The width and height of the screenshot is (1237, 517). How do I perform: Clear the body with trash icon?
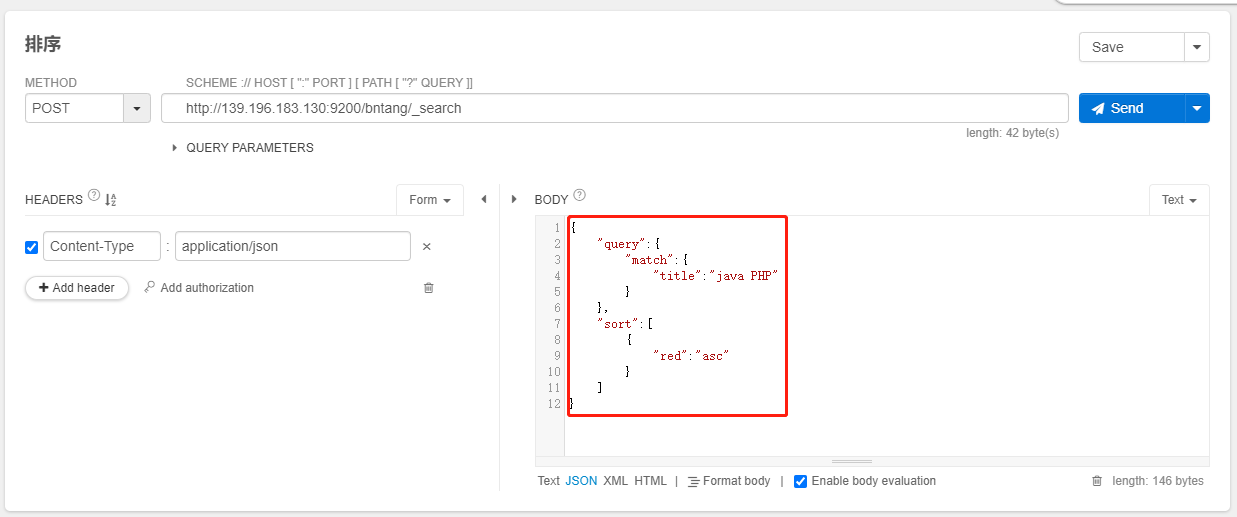tap(1097, 481)
